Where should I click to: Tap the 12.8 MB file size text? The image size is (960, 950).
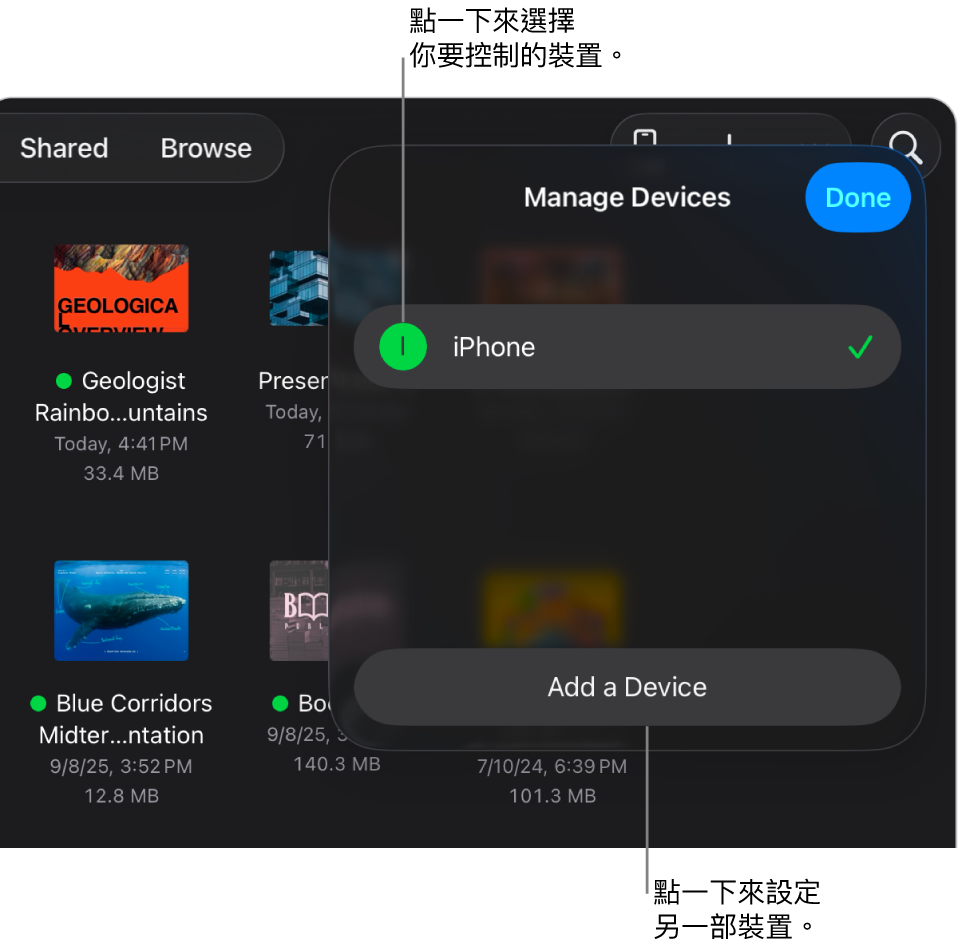[121, 796]
